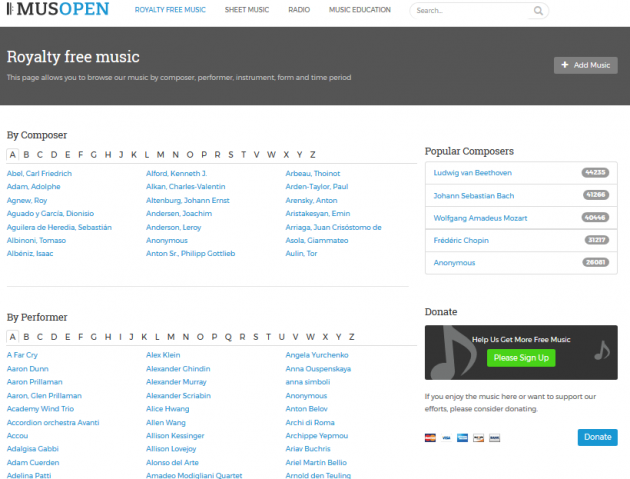This screenshot has width=630, height=479.
Task: Click the American Express payment icon
Action: tap(462, 438)
